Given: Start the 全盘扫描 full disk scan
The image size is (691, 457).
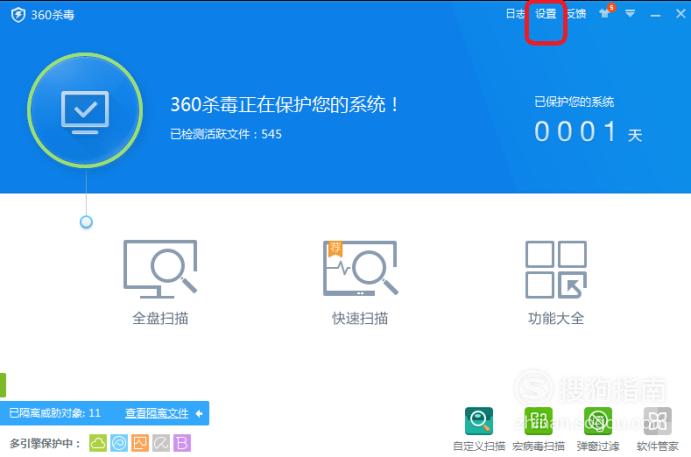Looking at the screenshot, I should coord(160,282).
